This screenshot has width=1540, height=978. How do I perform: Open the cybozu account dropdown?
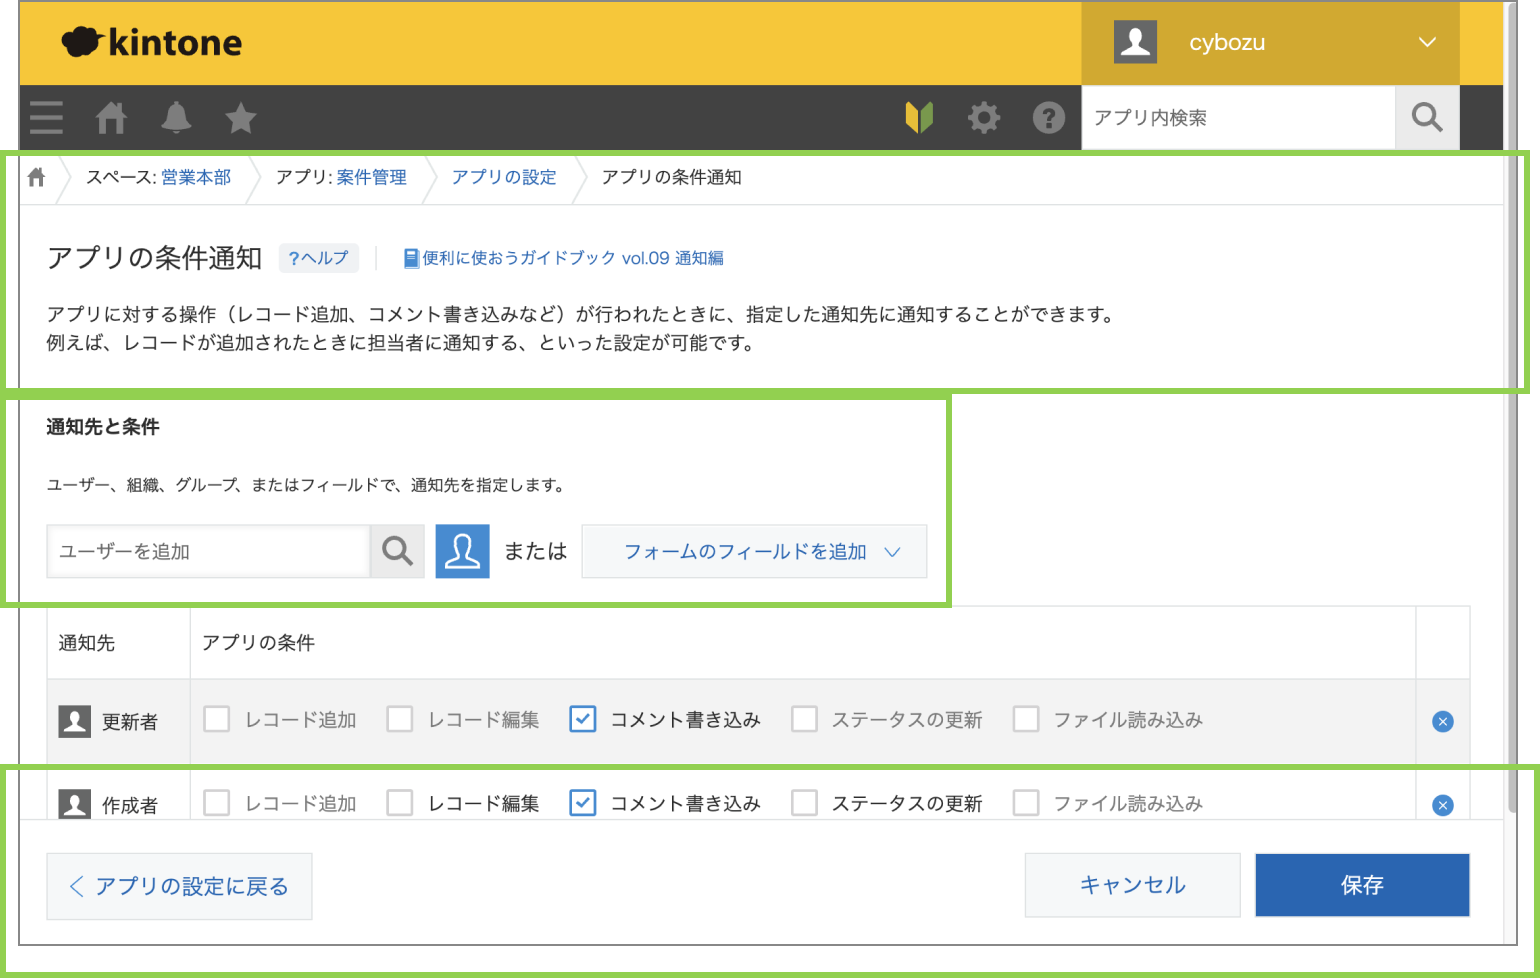(x=1270, y=42)
